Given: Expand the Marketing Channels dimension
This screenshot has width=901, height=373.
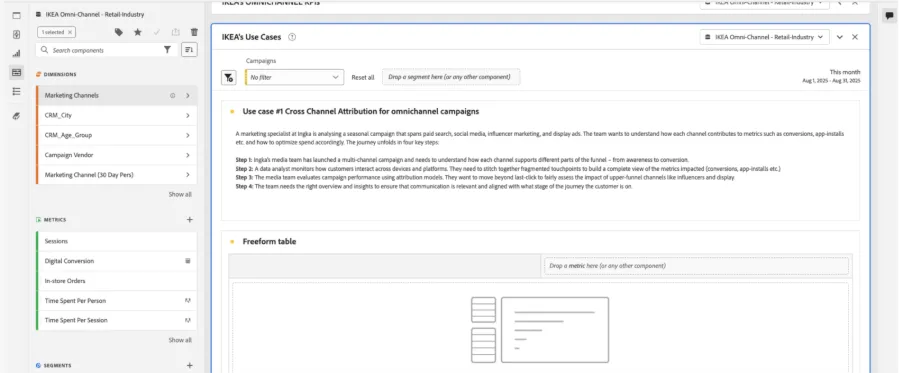Looking at the screenshot, I should (x=187, y=95).
